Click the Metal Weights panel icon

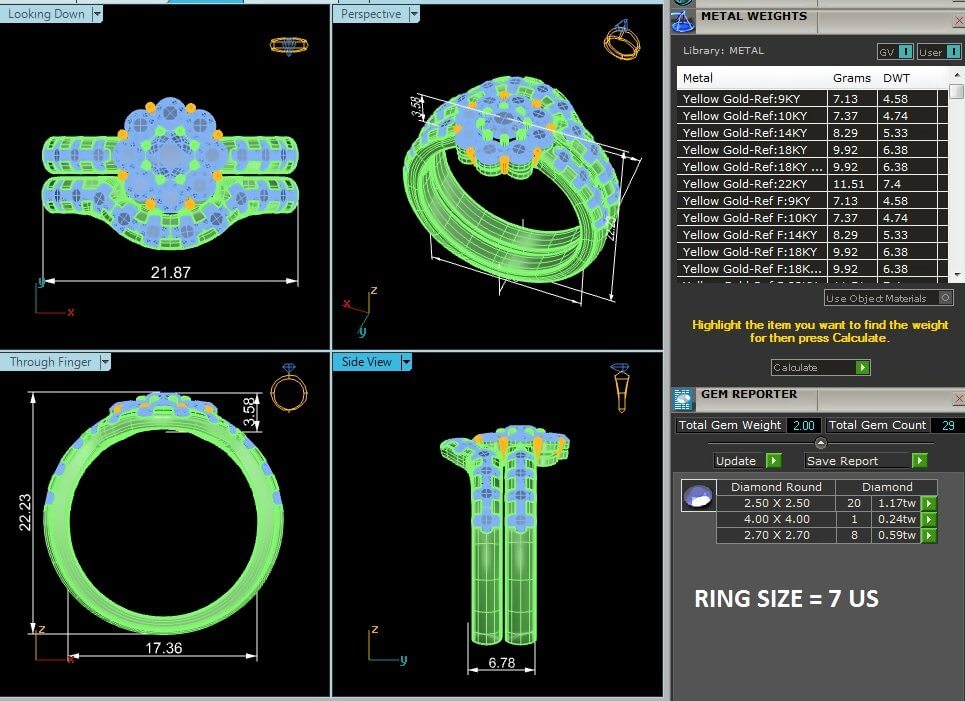click(683, 19)
